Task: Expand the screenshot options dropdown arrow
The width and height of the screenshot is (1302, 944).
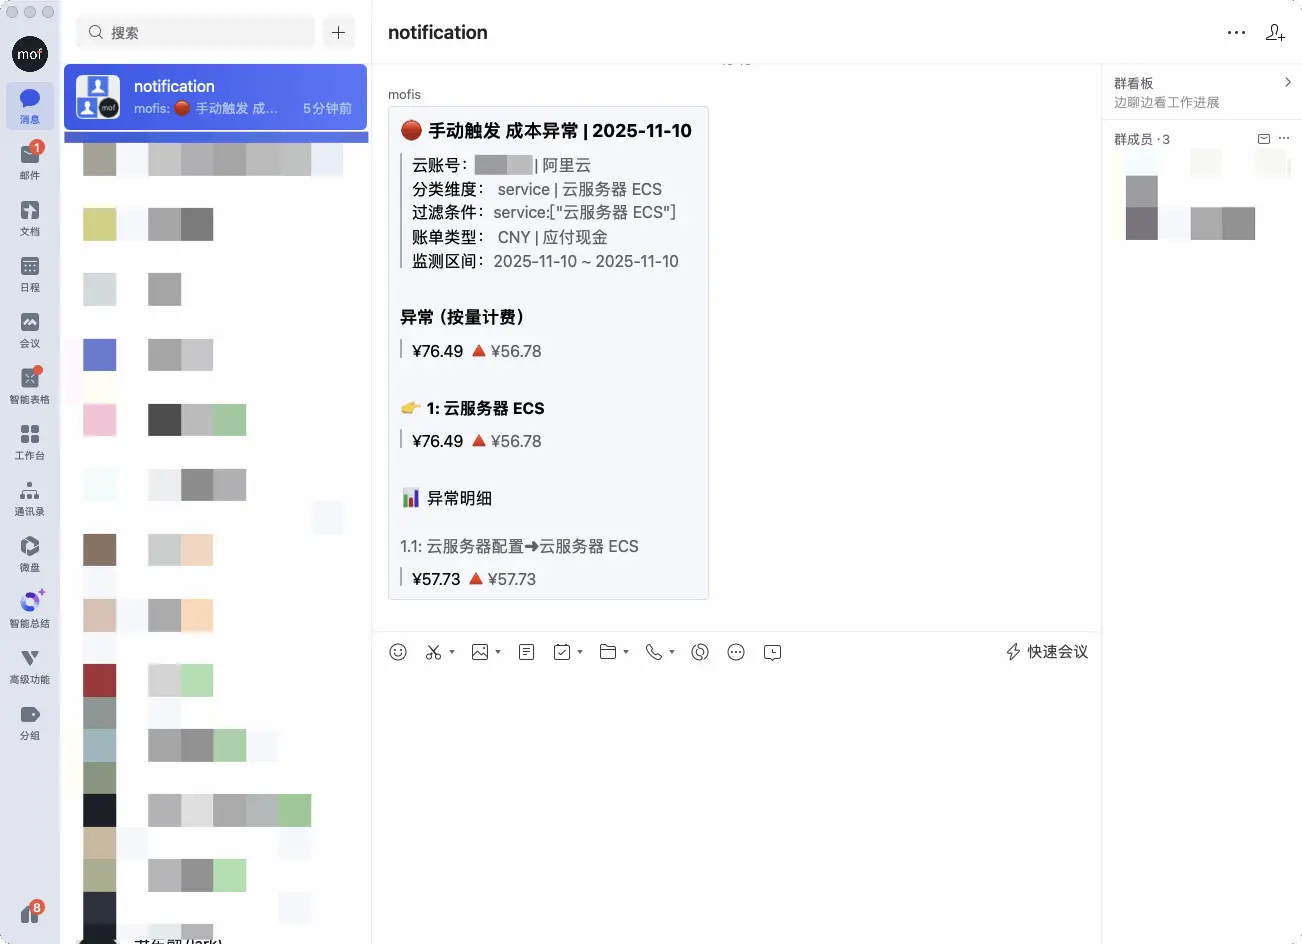Action: (x=452, y=652)
